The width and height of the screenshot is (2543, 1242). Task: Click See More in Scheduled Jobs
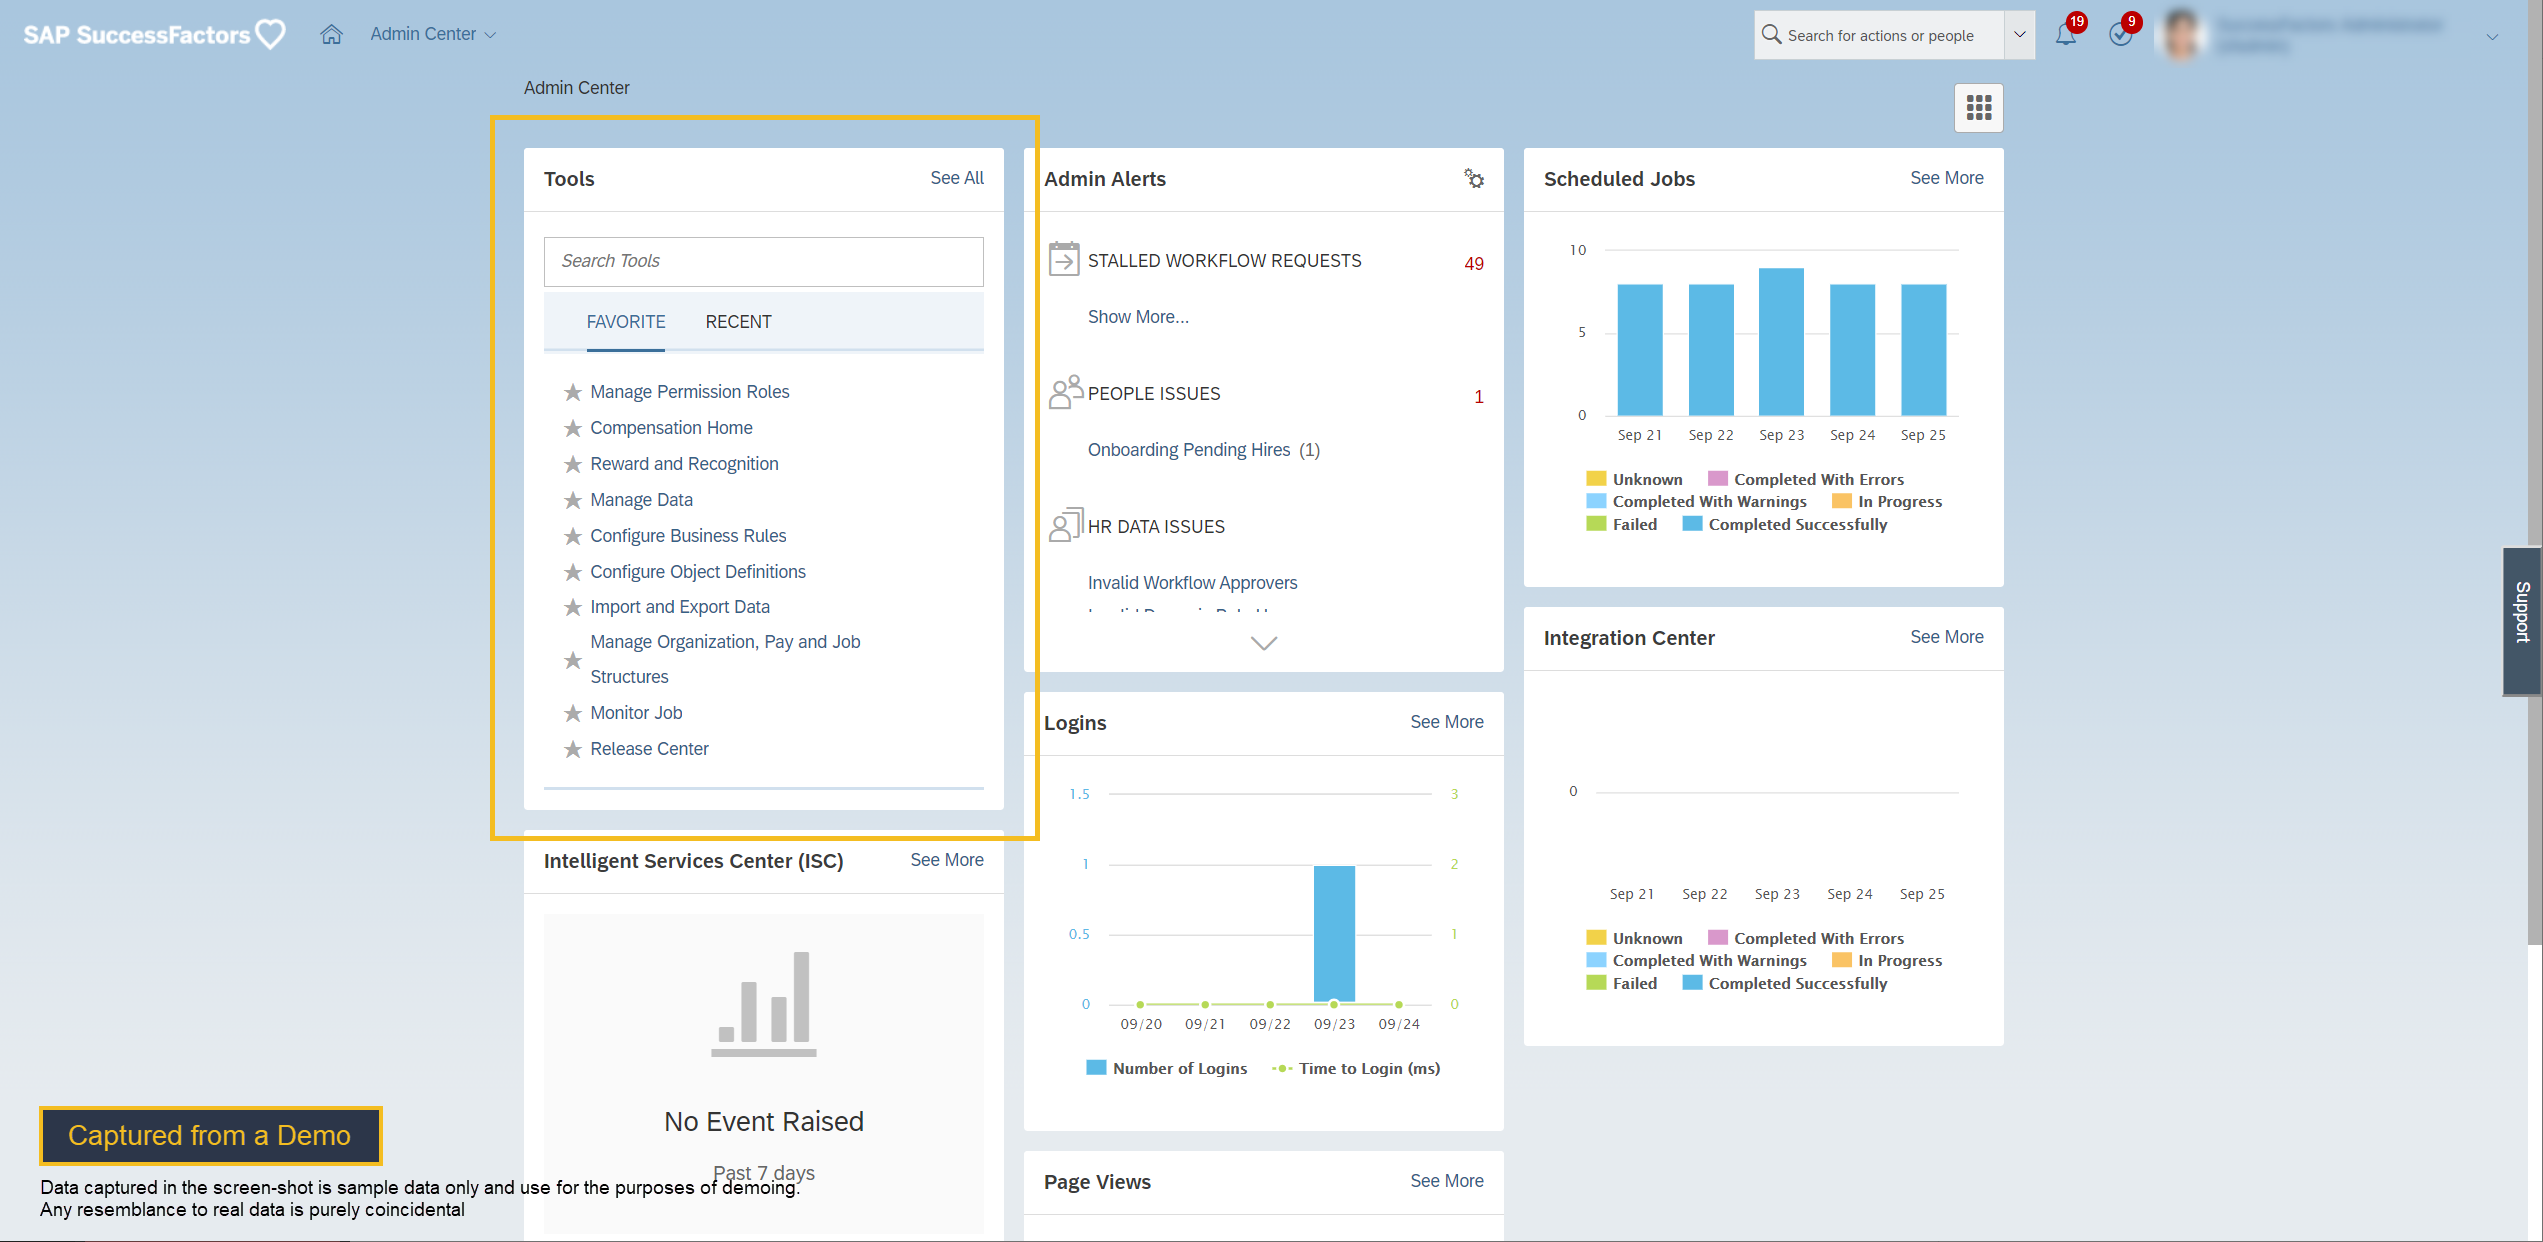(x=1946, y=178)
